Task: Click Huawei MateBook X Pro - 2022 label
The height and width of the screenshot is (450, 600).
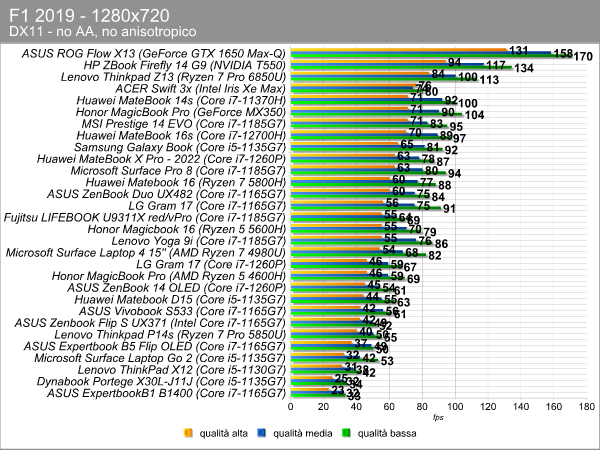Action: [x=161, y=159]
